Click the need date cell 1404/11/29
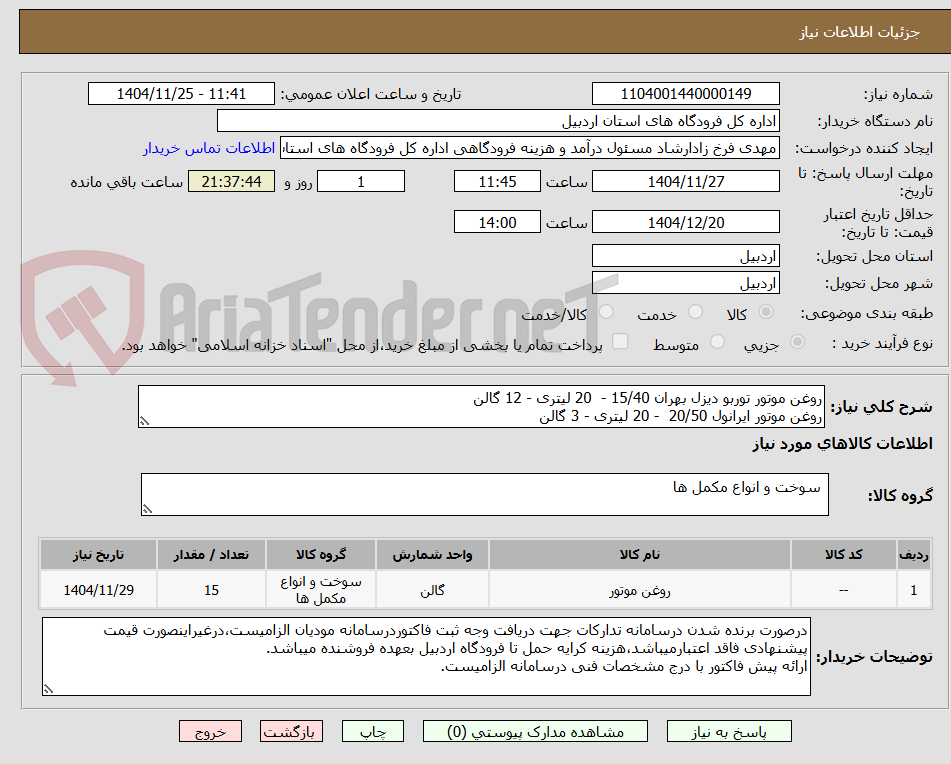This screenshot has height=764, width=951. point(98,590)
